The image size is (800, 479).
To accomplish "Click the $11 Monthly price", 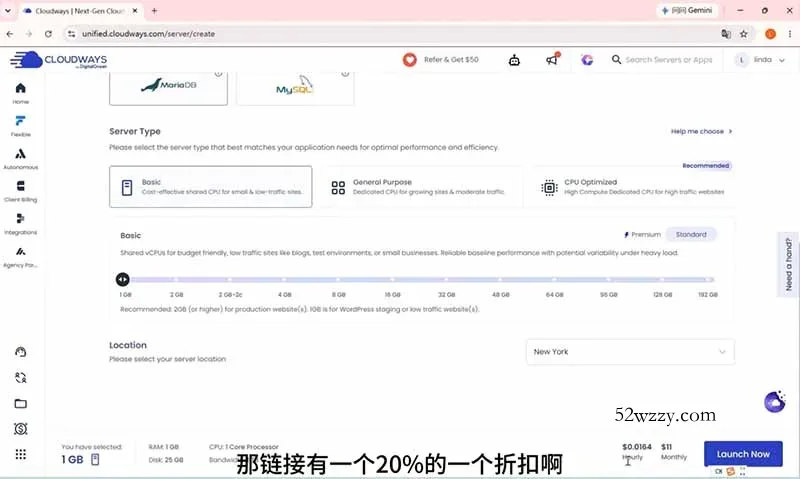I will (673, 452).
